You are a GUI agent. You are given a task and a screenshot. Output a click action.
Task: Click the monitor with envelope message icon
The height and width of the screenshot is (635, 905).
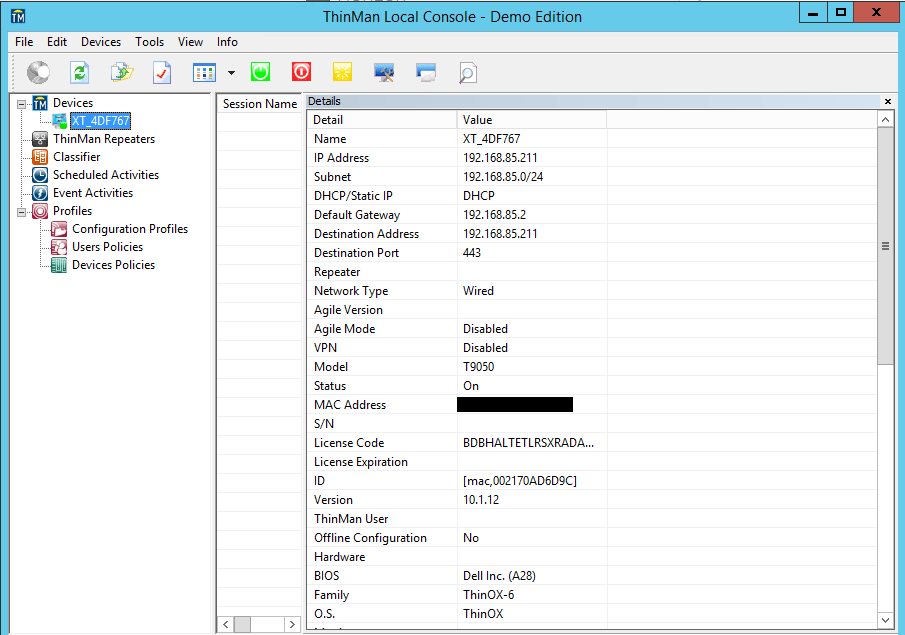(x=426, y=73)
